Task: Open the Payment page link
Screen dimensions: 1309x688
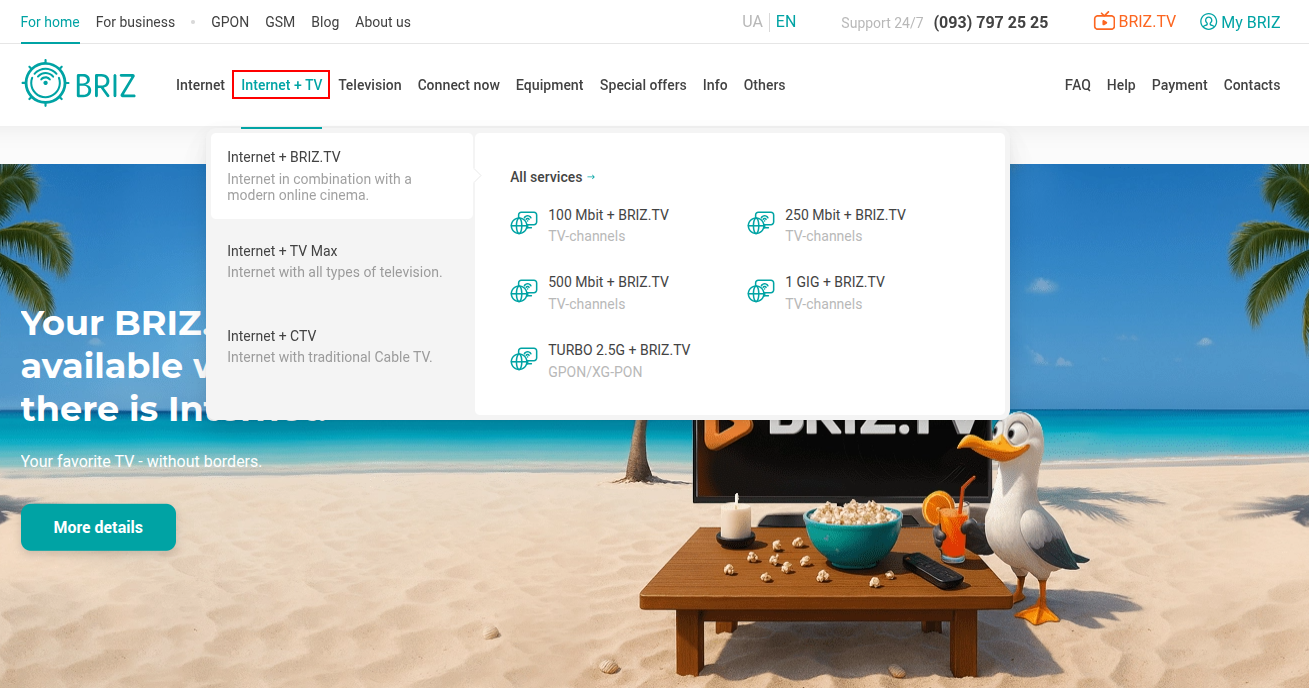Action: (x=1179, y=85)
